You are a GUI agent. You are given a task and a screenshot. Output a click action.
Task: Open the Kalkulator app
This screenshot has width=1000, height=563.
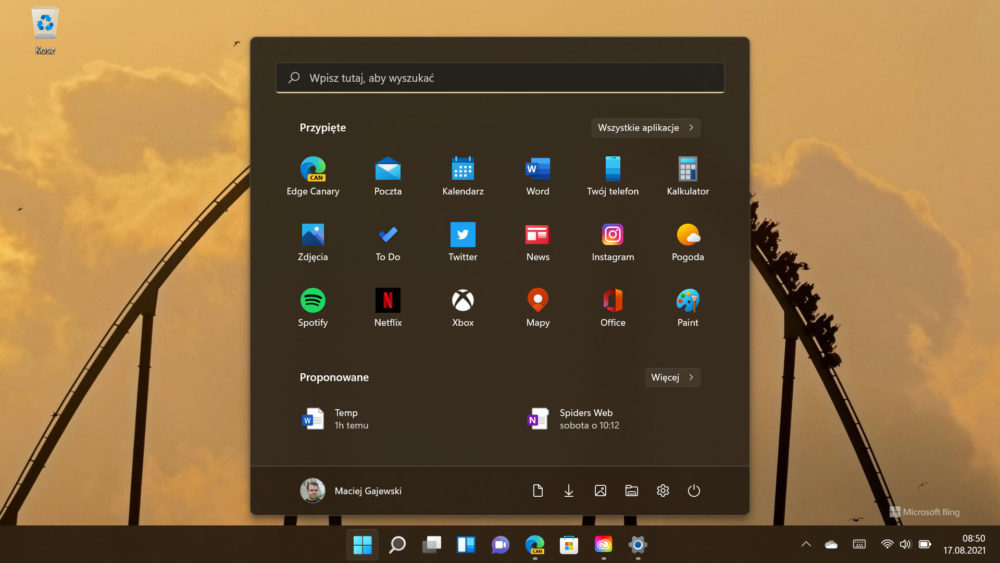[688, 176]
